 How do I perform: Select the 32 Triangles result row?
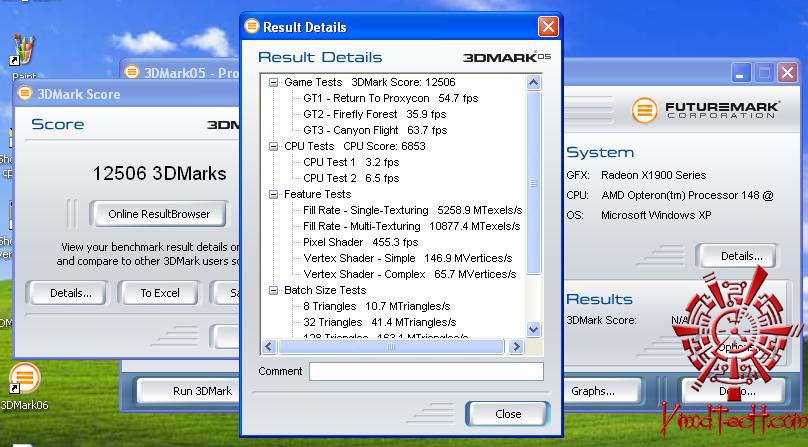coord(380,322)
